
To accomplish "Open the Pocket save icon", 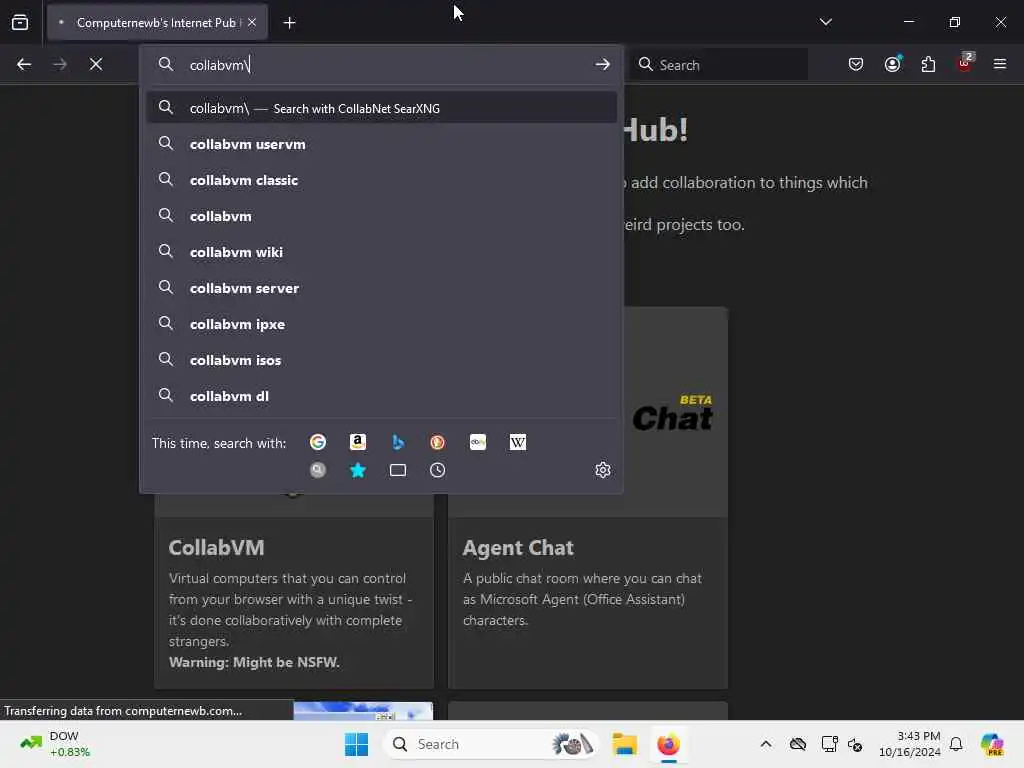I will (856, 64).
